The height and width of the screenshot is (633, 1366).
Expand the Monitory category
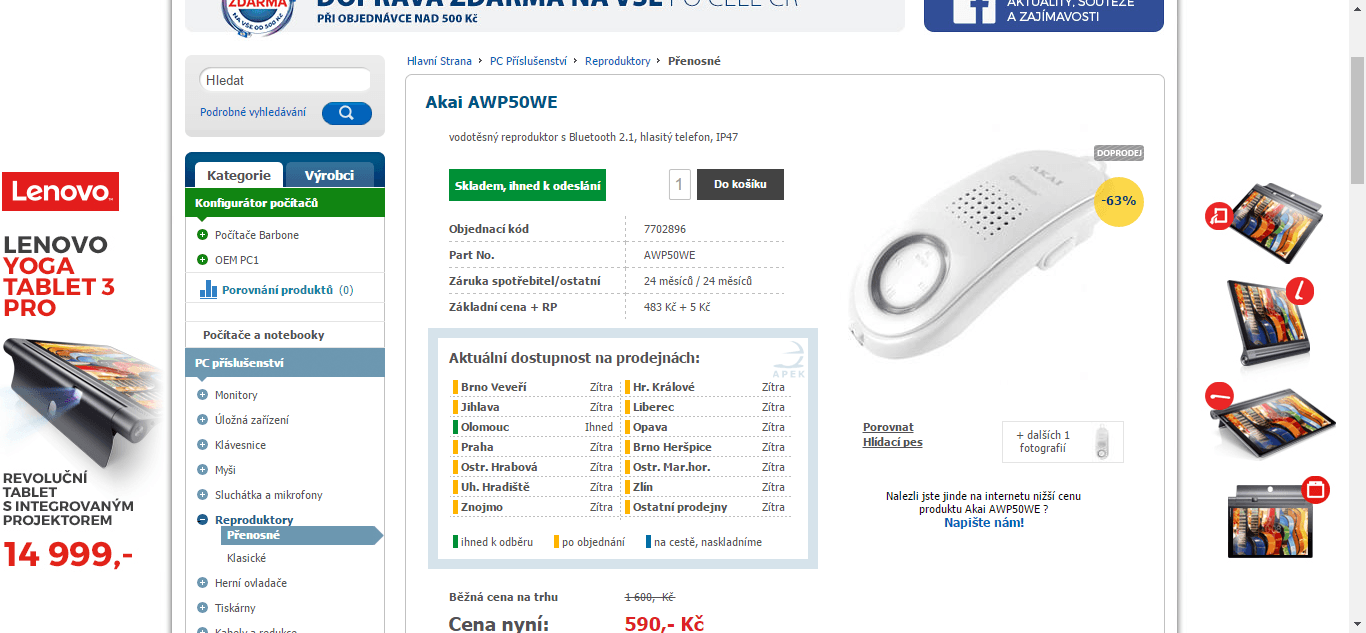coord(203,395)
